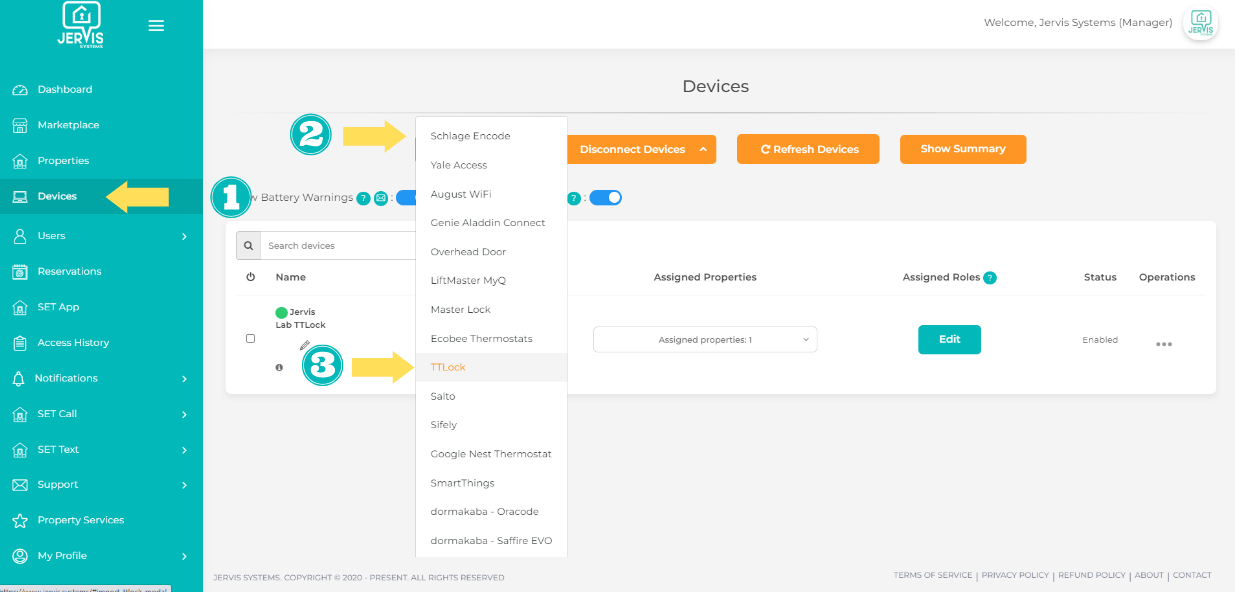Viewport: 1235px width, 592px height.
Task: Click the Devices laptop icon
Action: [x=20, y=196]
